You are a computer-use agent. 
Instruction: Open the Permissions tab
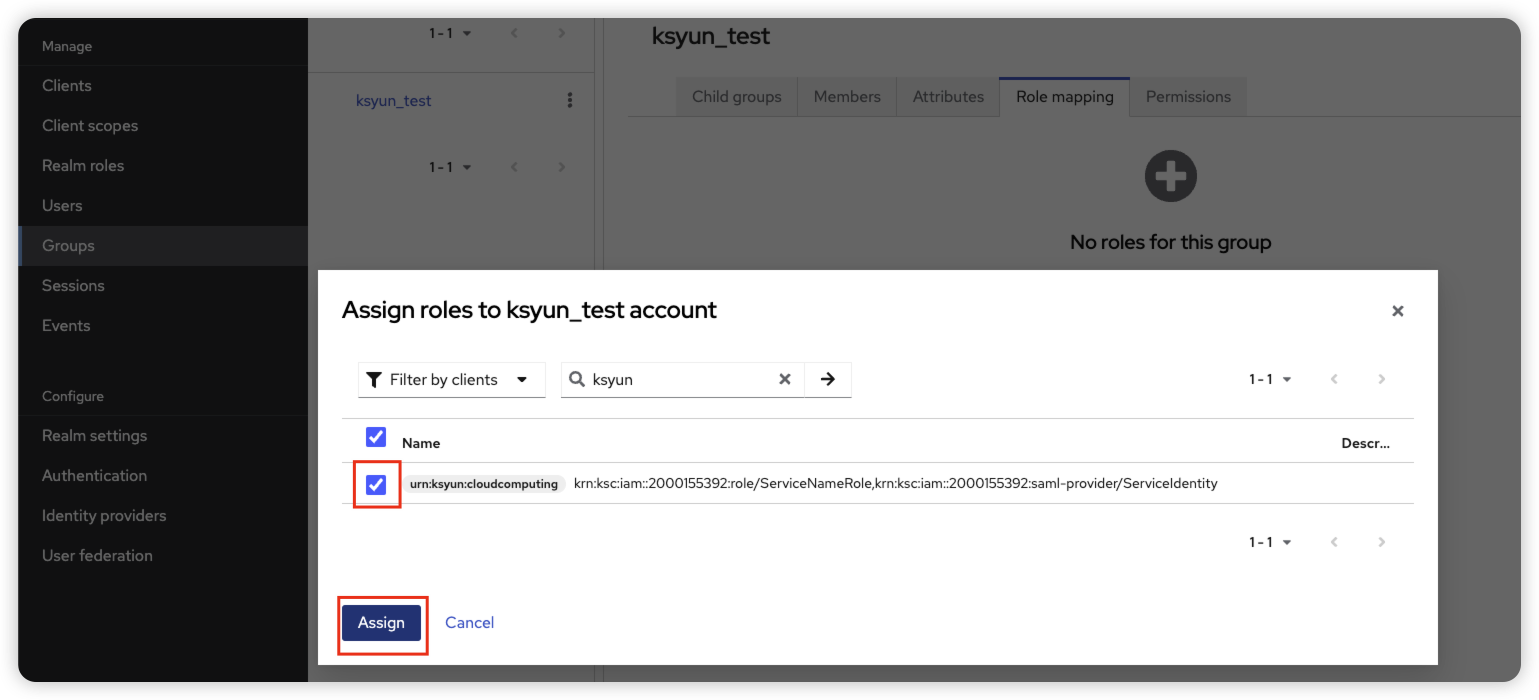[x=1188, y=97]
